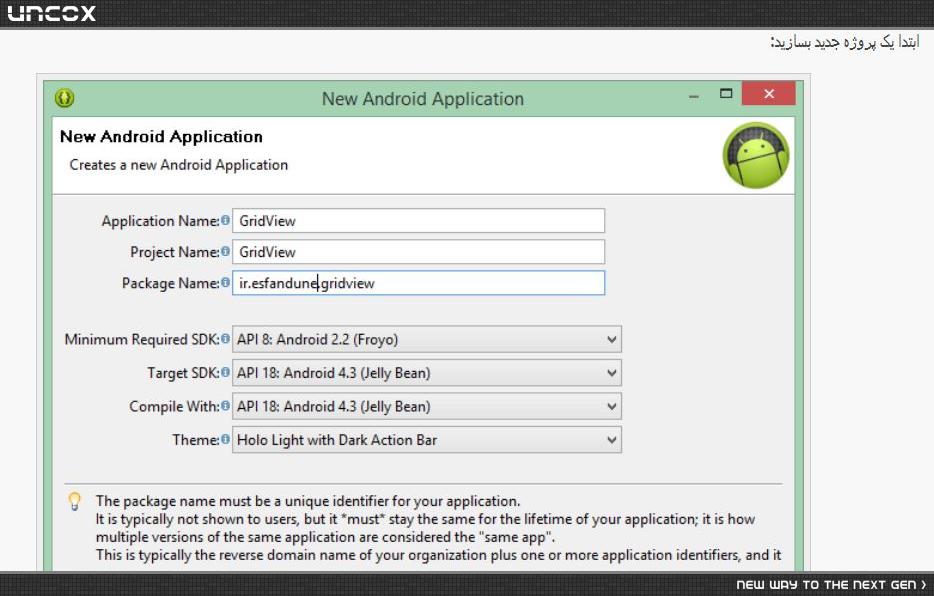Click 'NEW WAY TO THE NEXT GEN' footer text
The image size is (934, 596).
(x=826, y=585)
